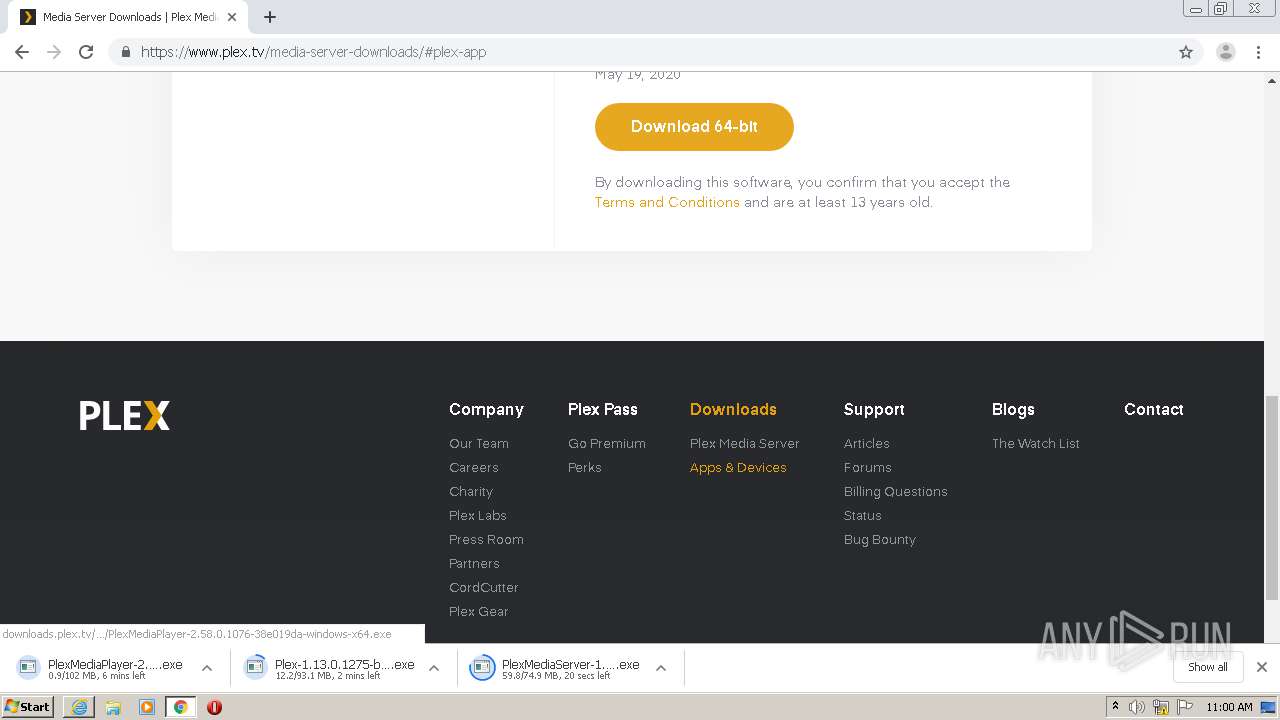Open the Go Premium link

pos(607,443)
